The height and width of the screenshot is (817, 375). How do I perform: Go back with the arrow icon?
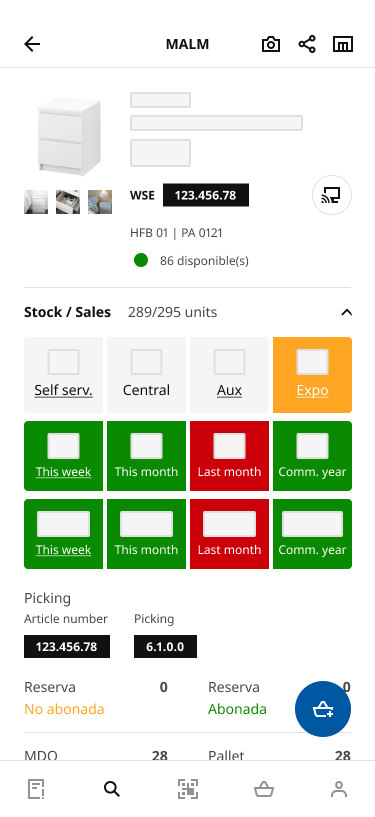(32, 44)
